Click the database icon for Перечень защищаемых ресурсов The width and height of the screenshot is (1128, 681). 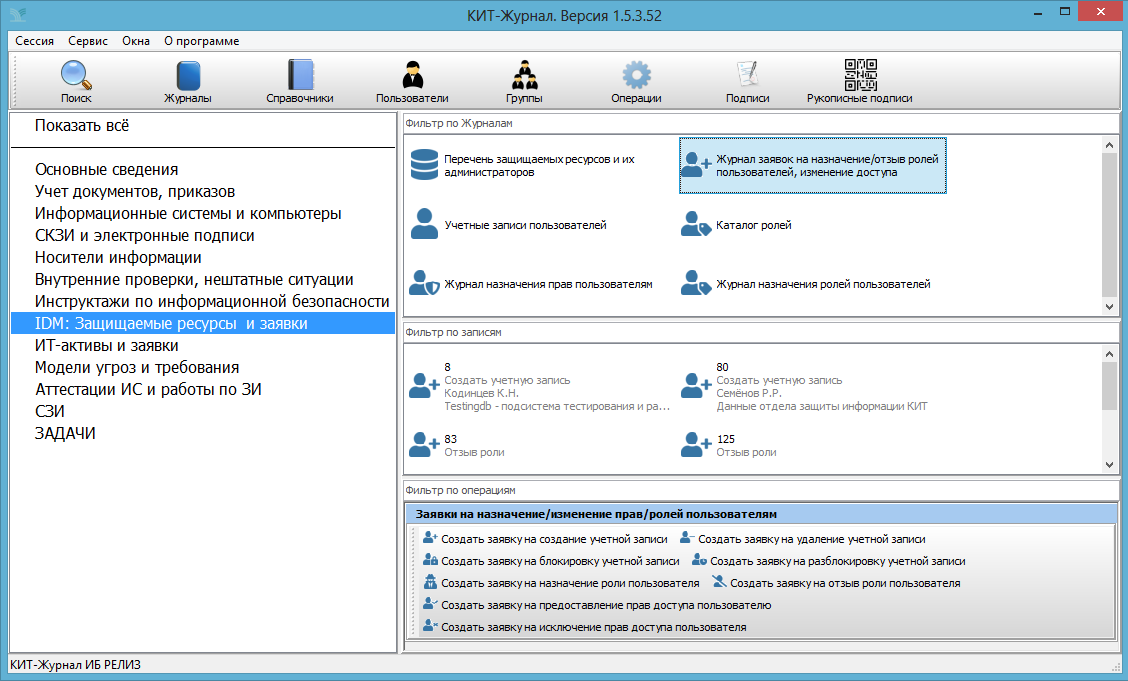[424, 165]
